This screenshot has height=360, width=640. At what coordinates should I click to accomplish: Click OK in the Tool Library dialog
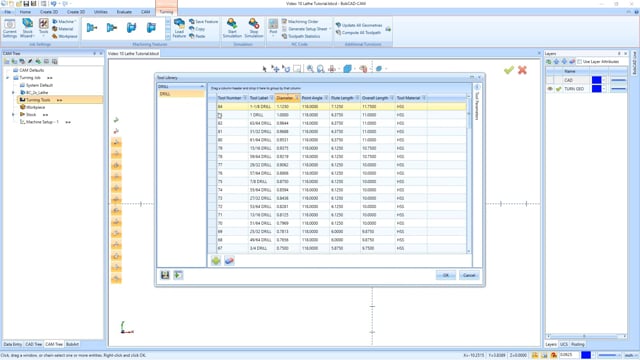pyautogui.click(x=445, y=276)
